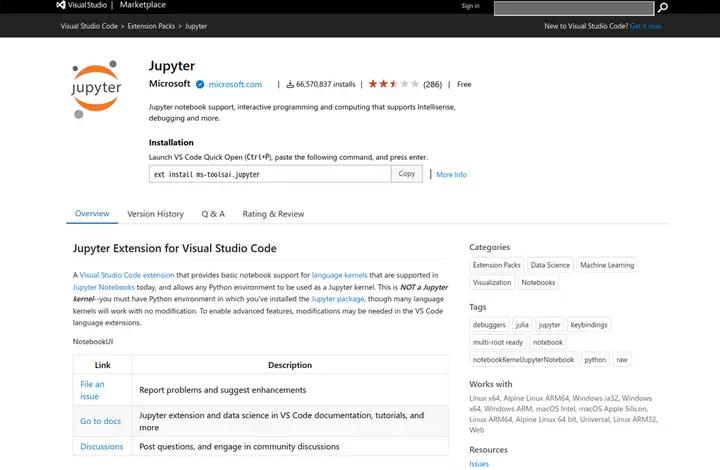Open the Discussions link
The height and width of the screenshot is (470, 720).
pyautogui.click(x=101, y=446)
